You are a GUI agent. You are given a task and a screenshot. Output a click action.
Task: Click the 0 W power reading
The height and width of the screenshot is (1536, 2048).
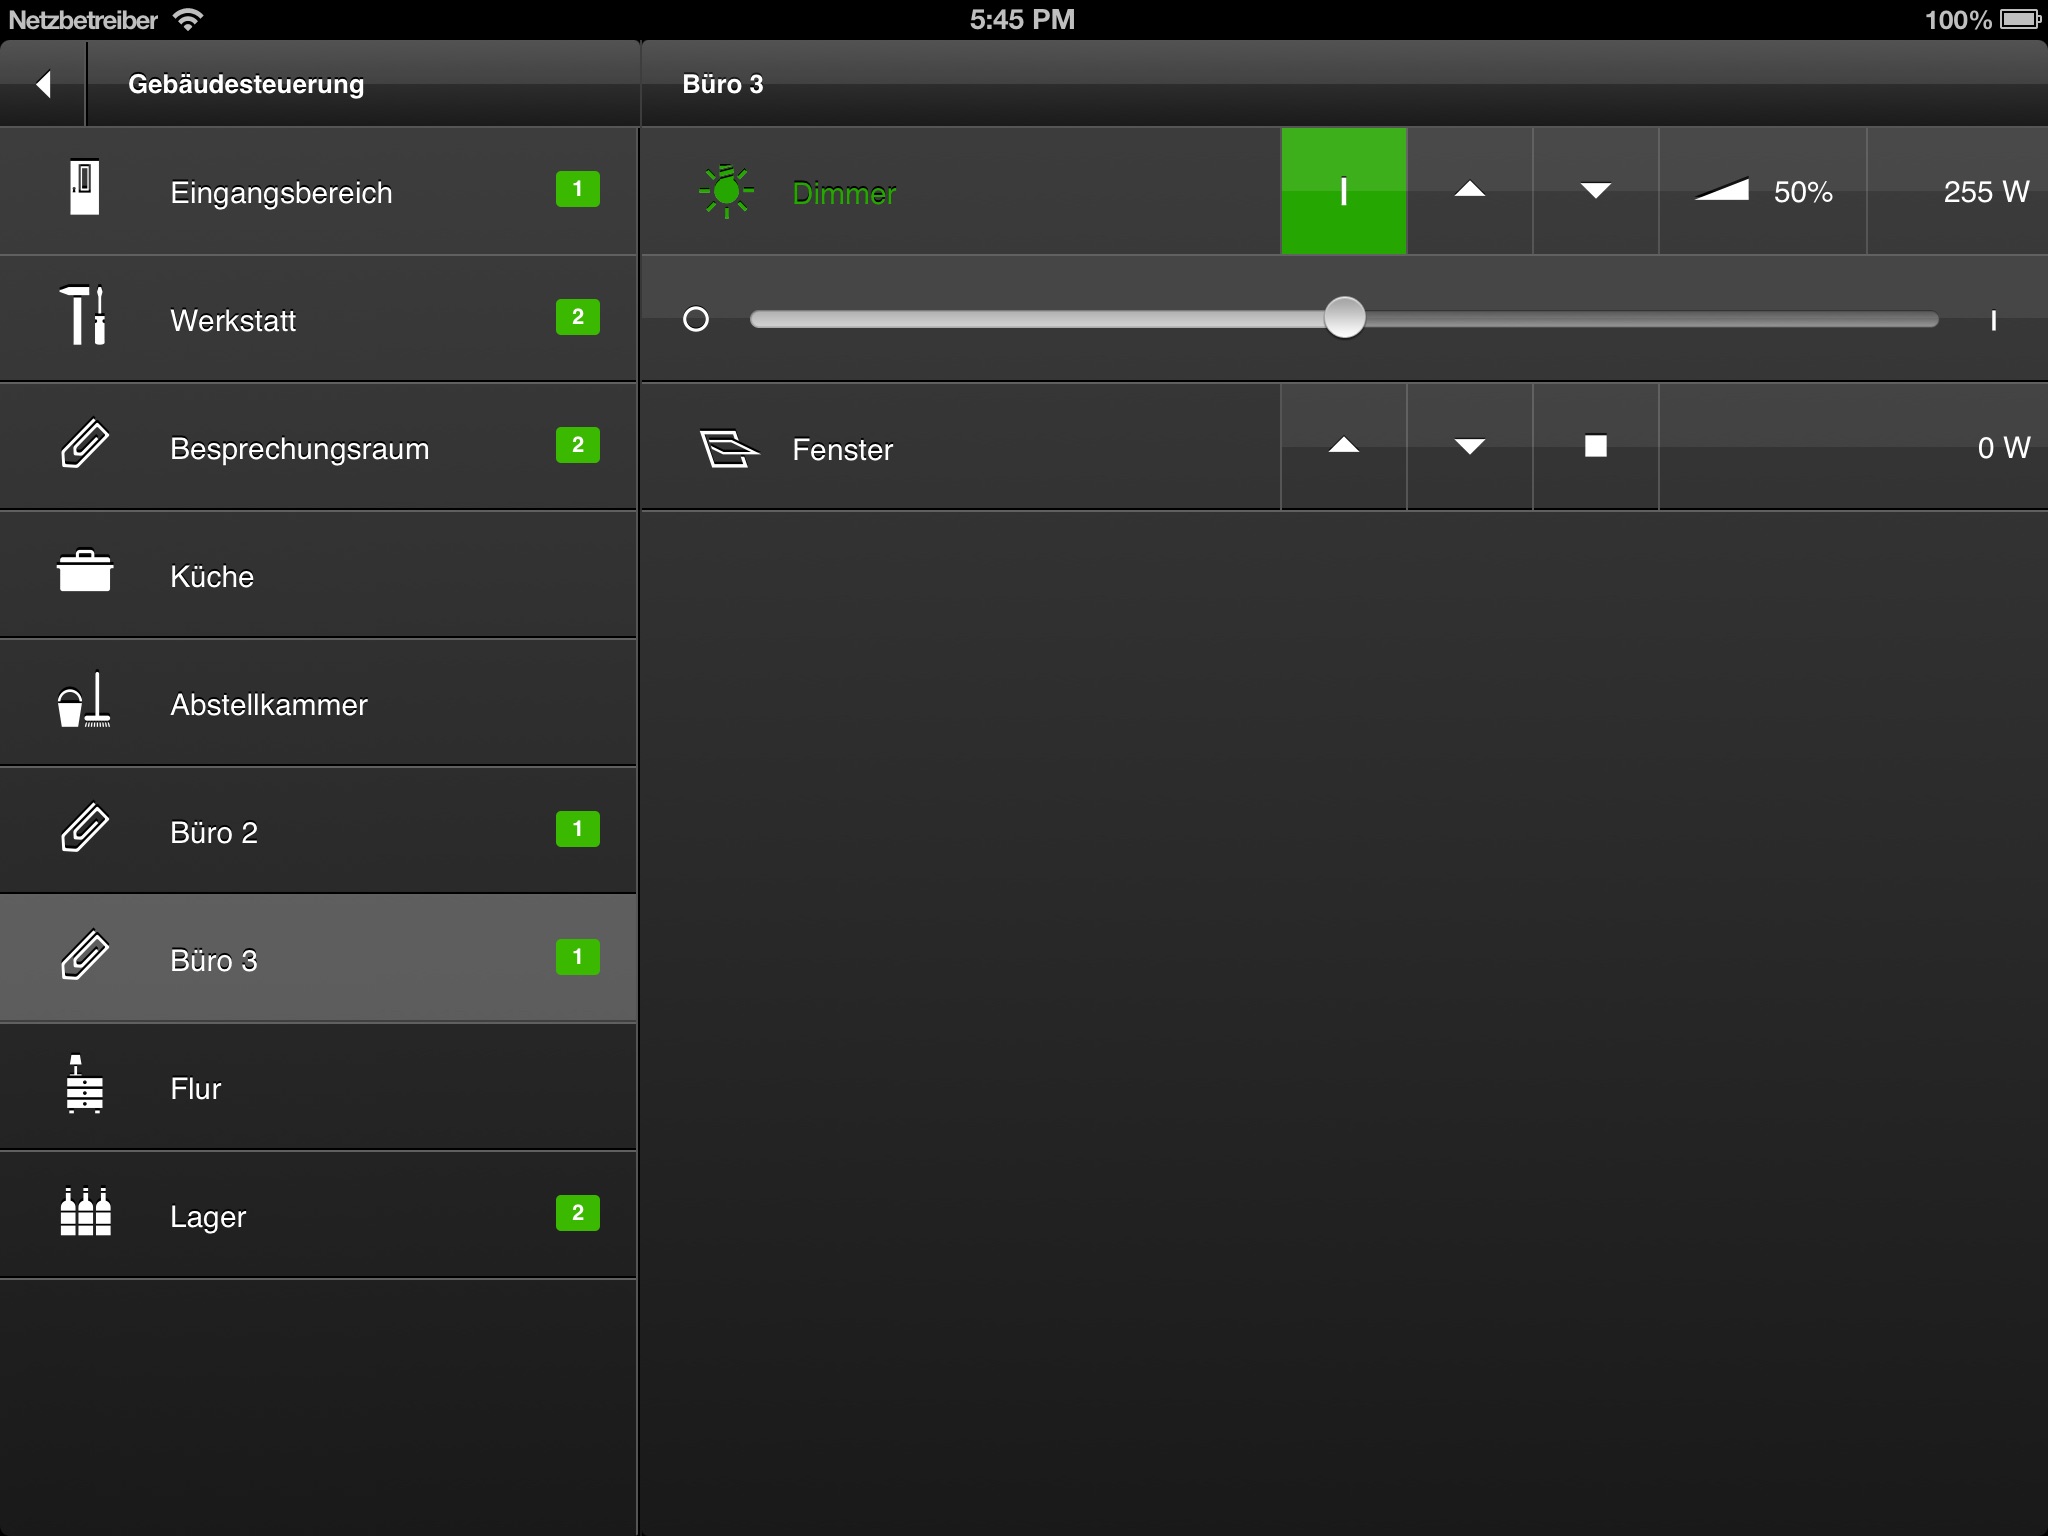[x=2004, y=448]
